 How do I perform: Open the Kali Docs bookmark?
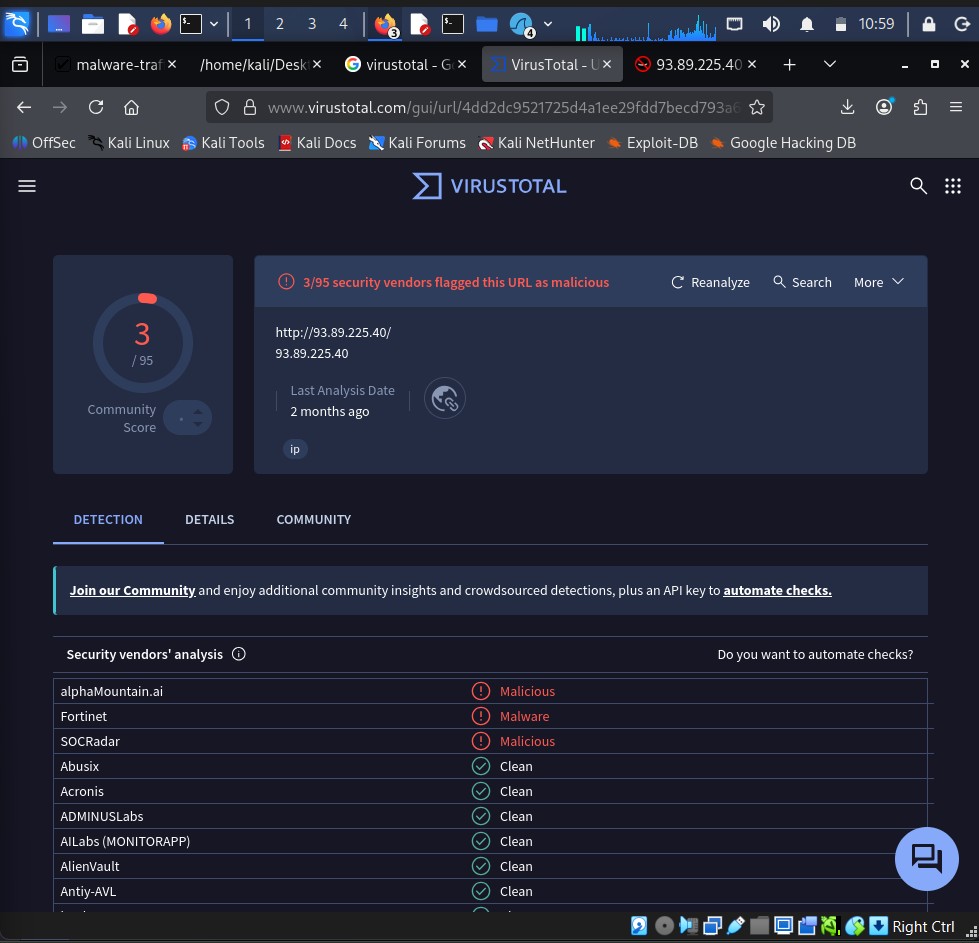[x=317, y=143]
